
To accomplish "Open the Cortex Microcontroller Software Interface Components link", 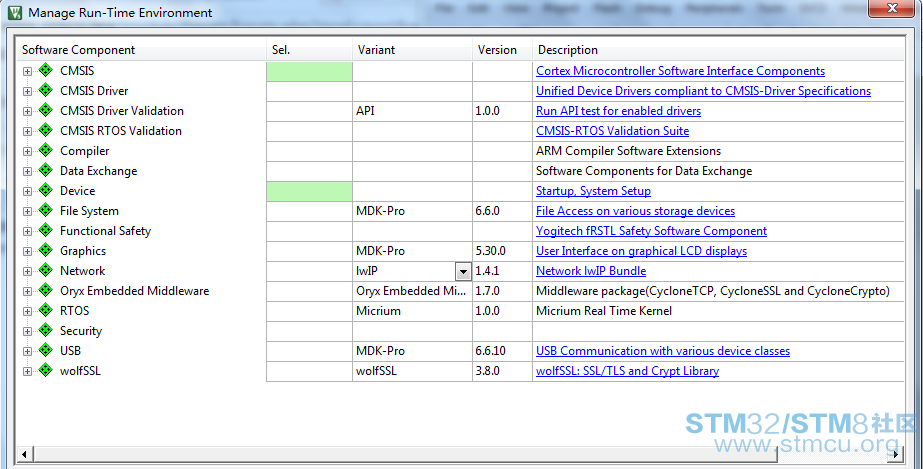I will pos(680,71).
